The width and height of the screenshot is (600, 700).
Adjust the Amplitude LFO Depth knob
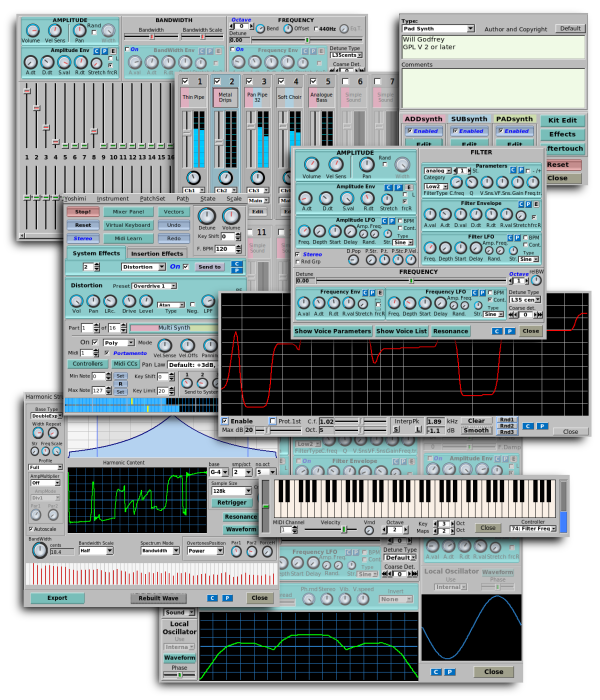[x=319, y=231]
